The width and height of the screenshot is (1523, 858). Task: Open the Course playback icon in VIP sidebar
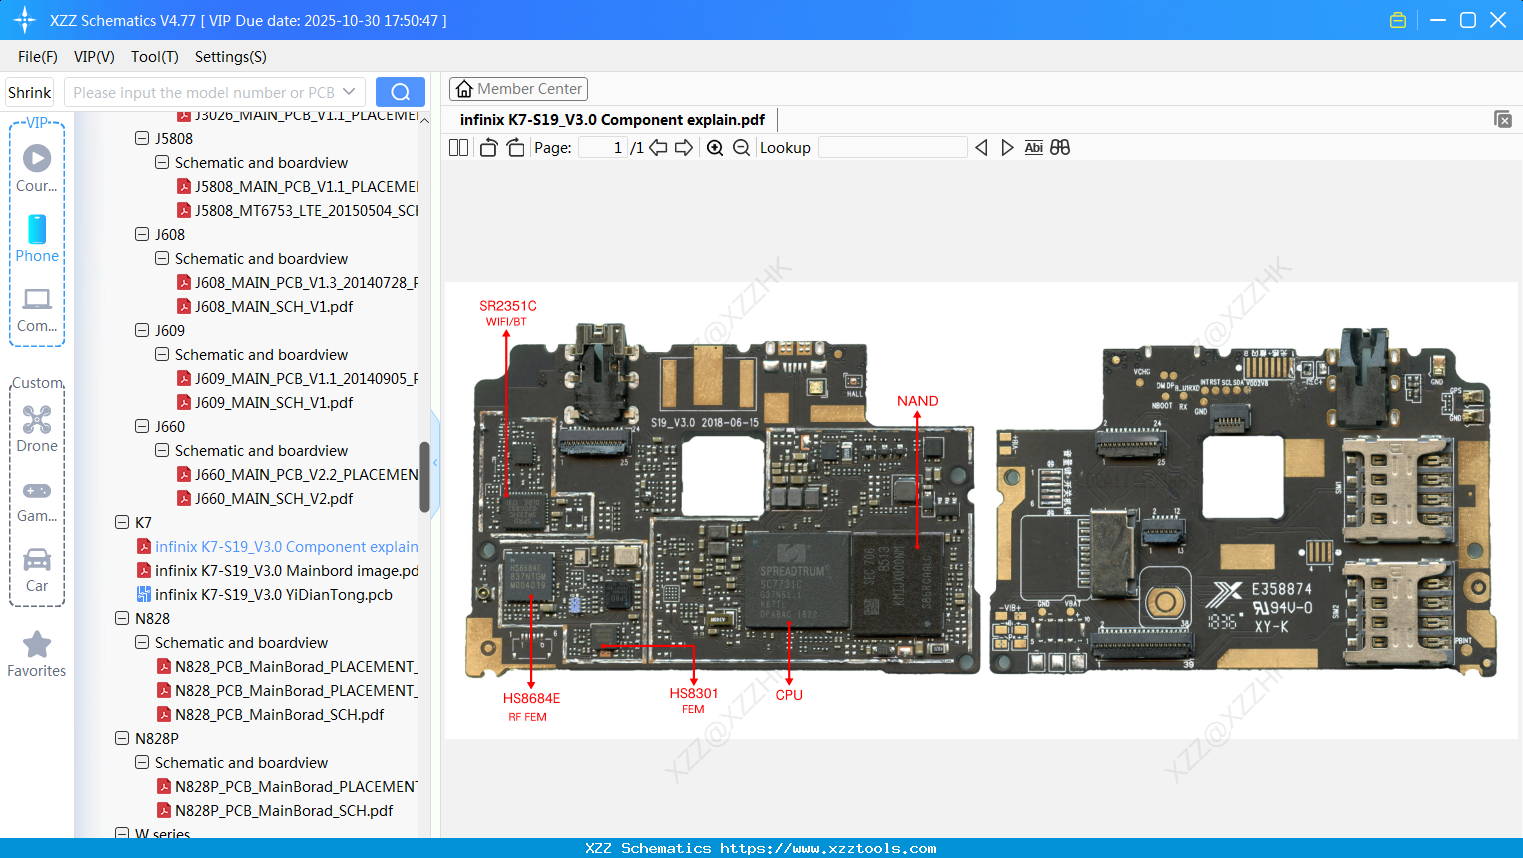coord(37,156)
